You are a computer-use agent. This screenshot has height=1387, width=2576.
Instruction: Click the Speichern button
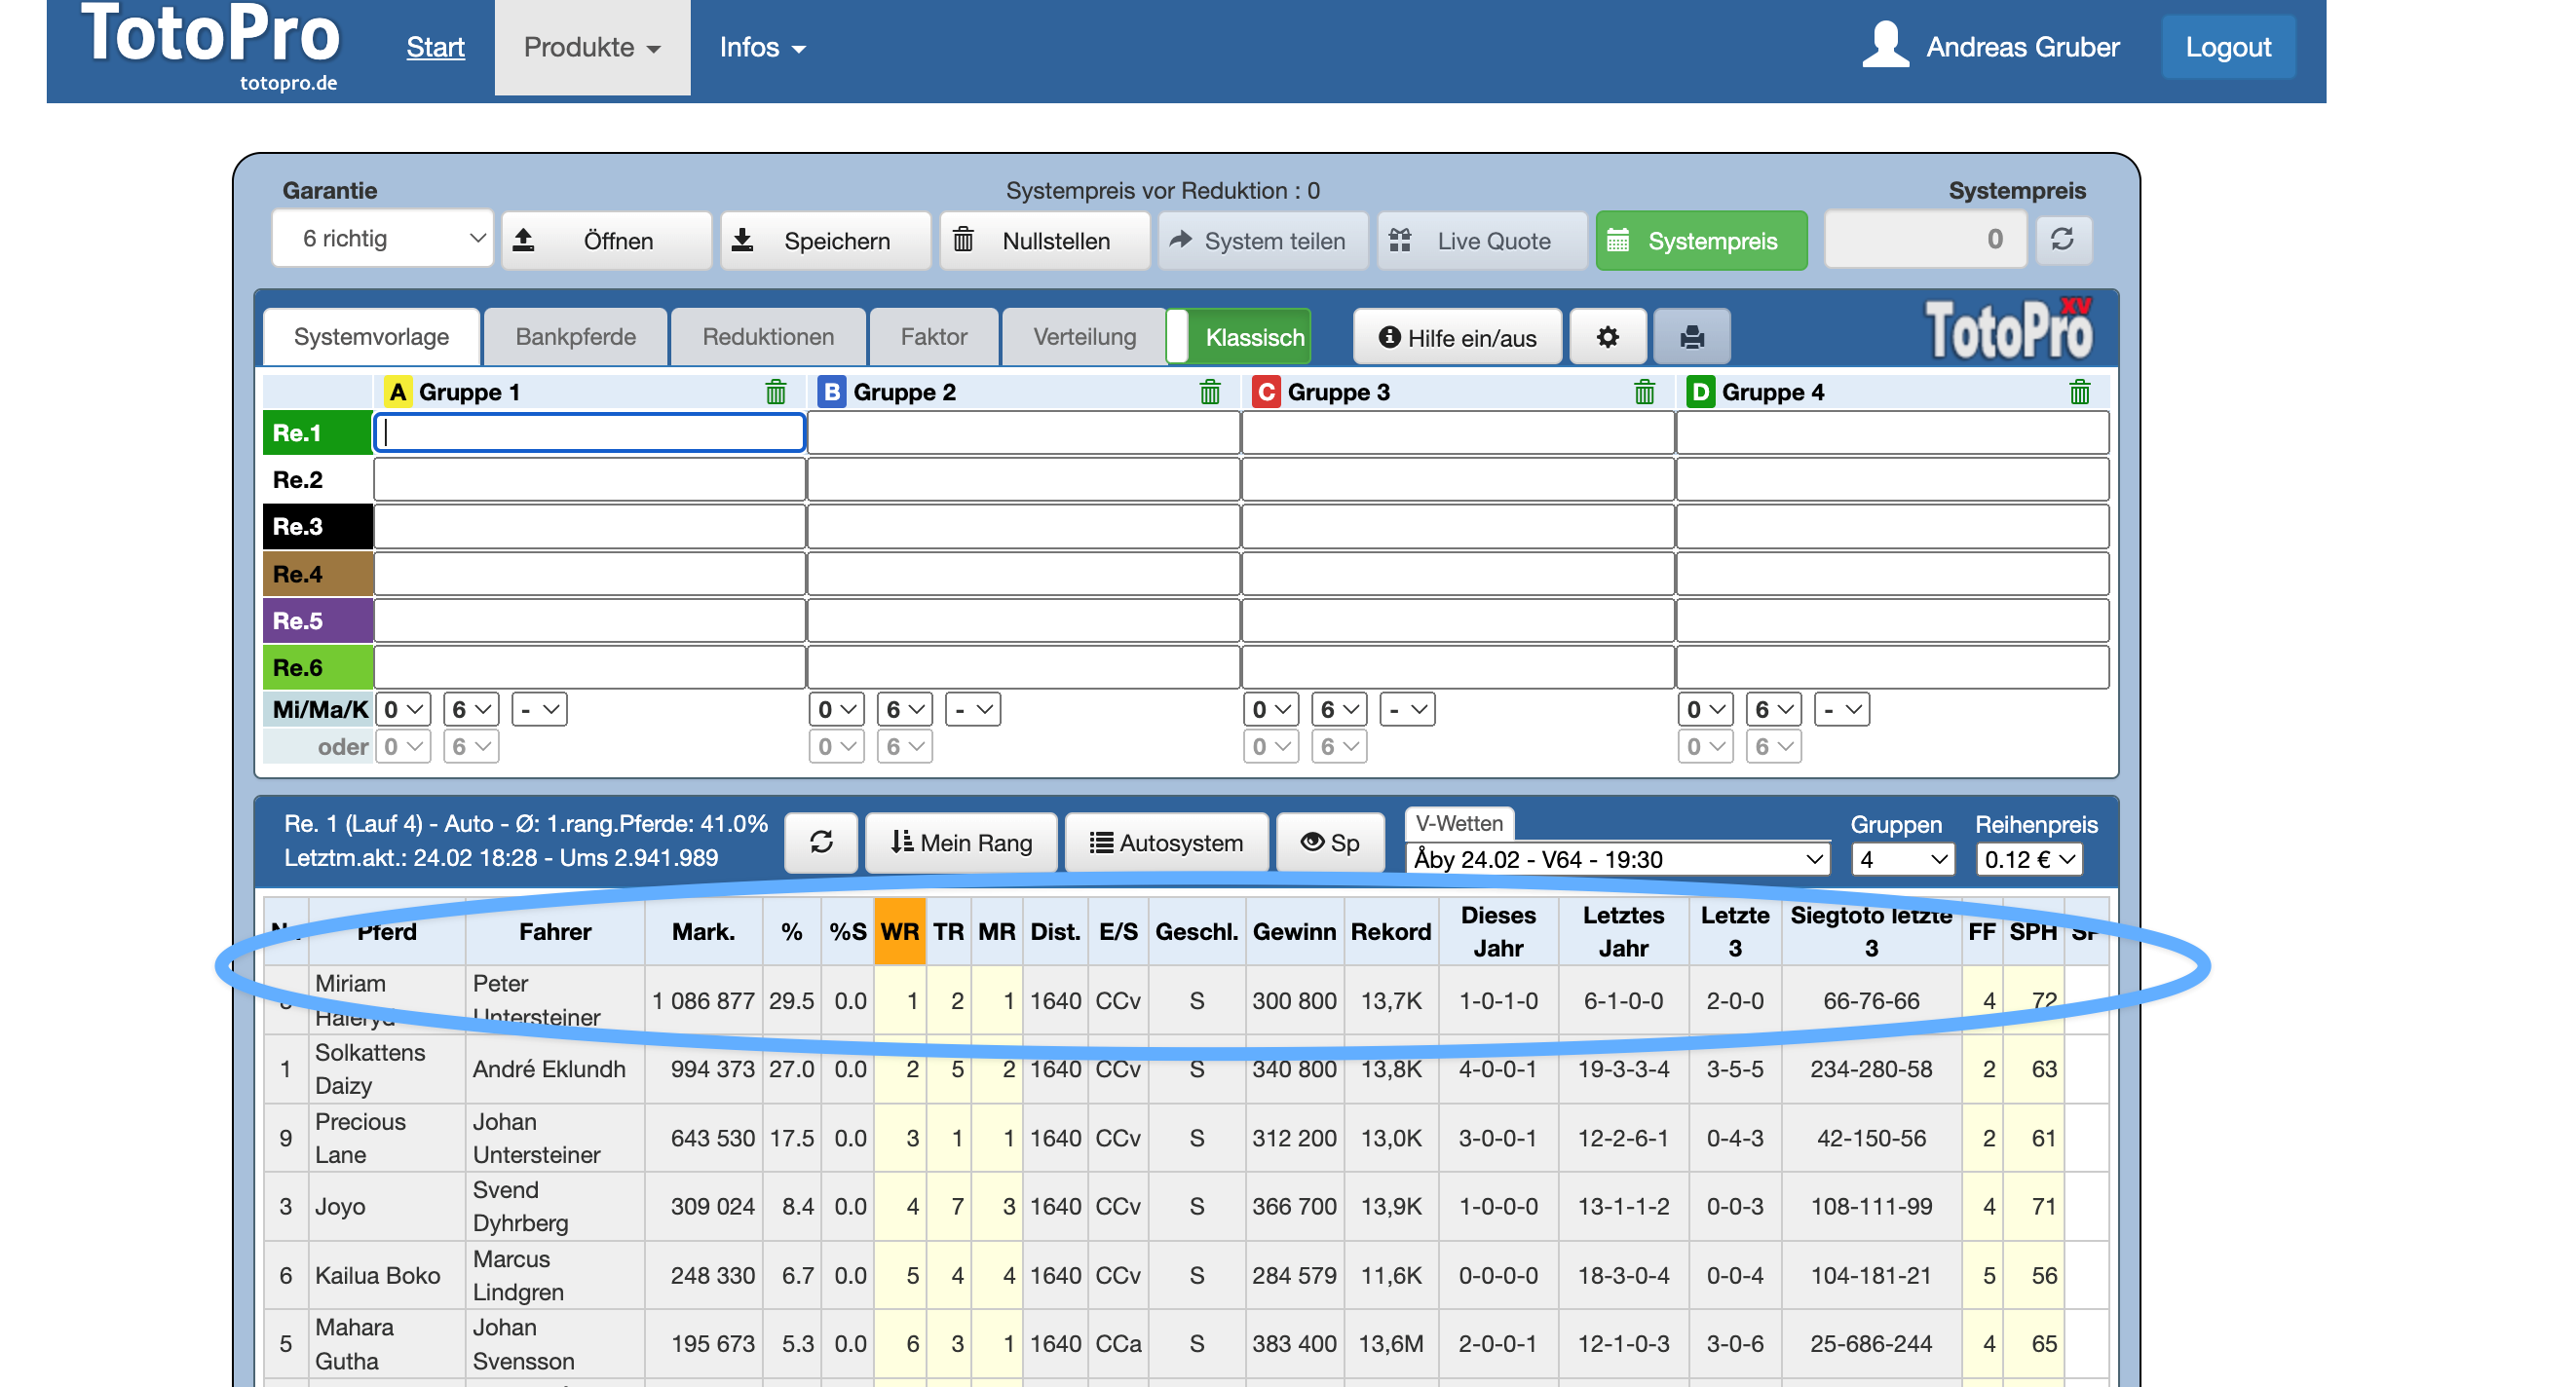click(x=825, y=241)
